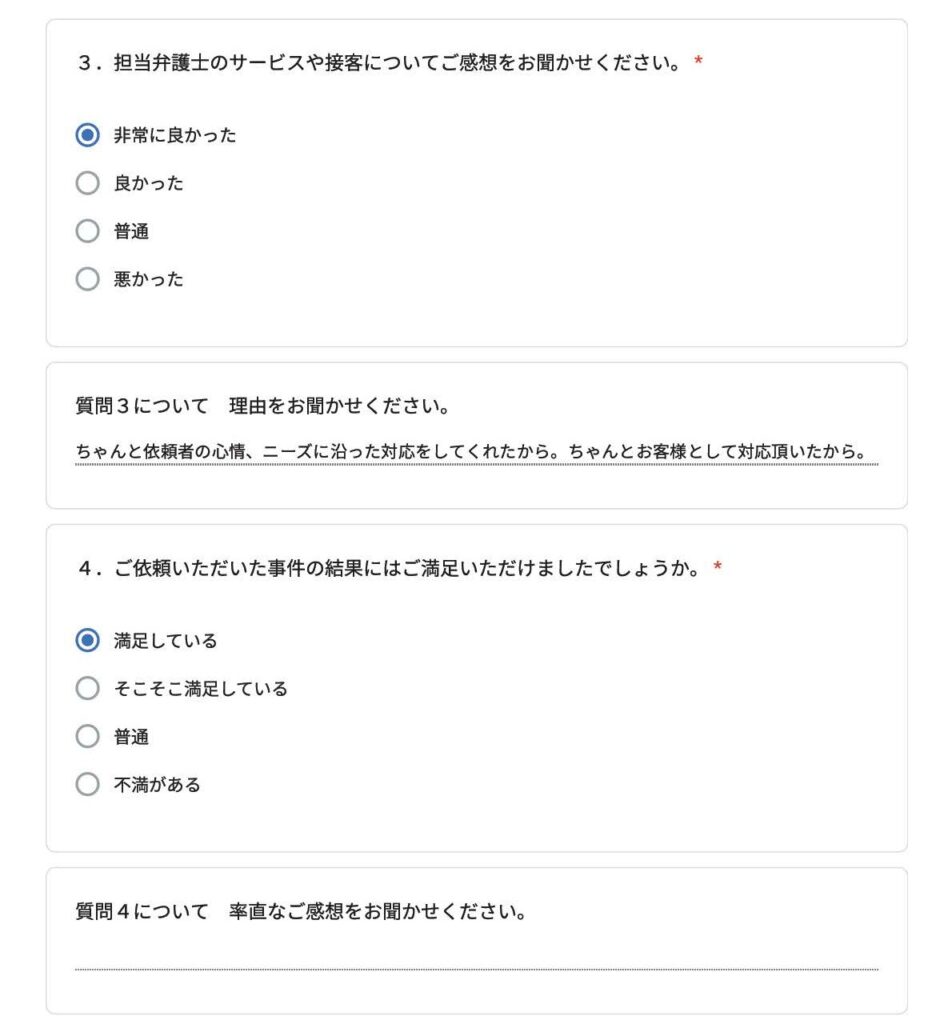The height and width of the screenshot is (1024, 952).
Task: Select the 満足している radio circle
Action: [x=87, y=640]
